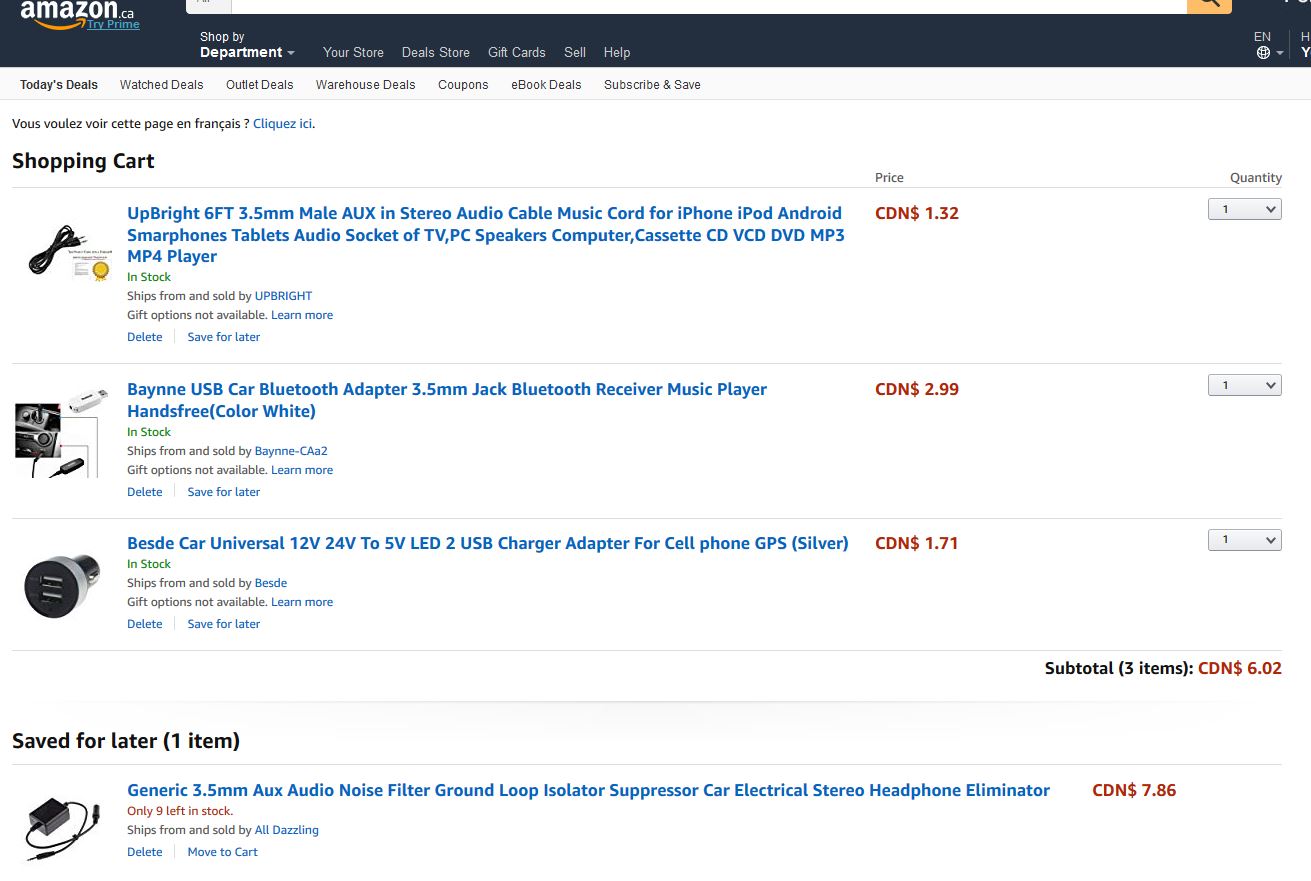
Task: Click inside the search input field
Action: 700,7
